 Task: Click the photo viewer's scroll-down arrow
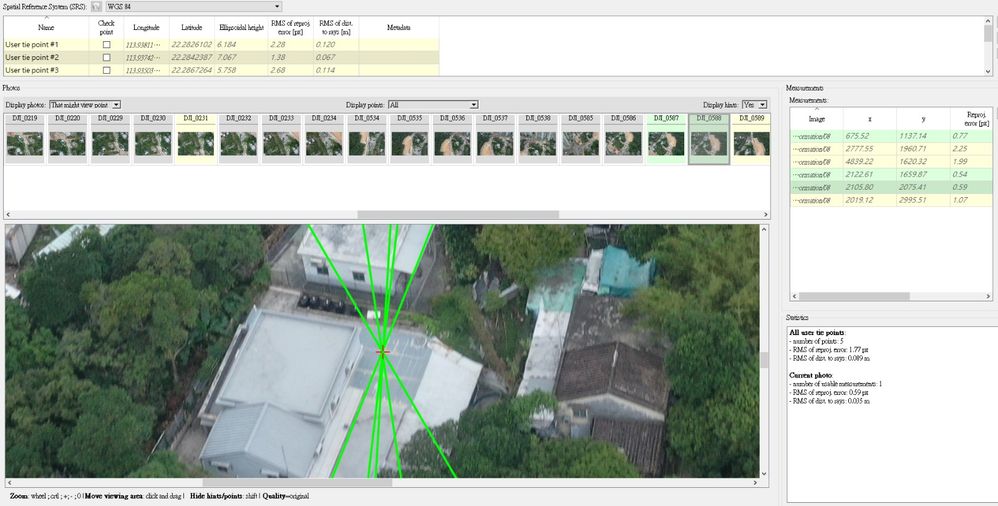tap(764, 474)
